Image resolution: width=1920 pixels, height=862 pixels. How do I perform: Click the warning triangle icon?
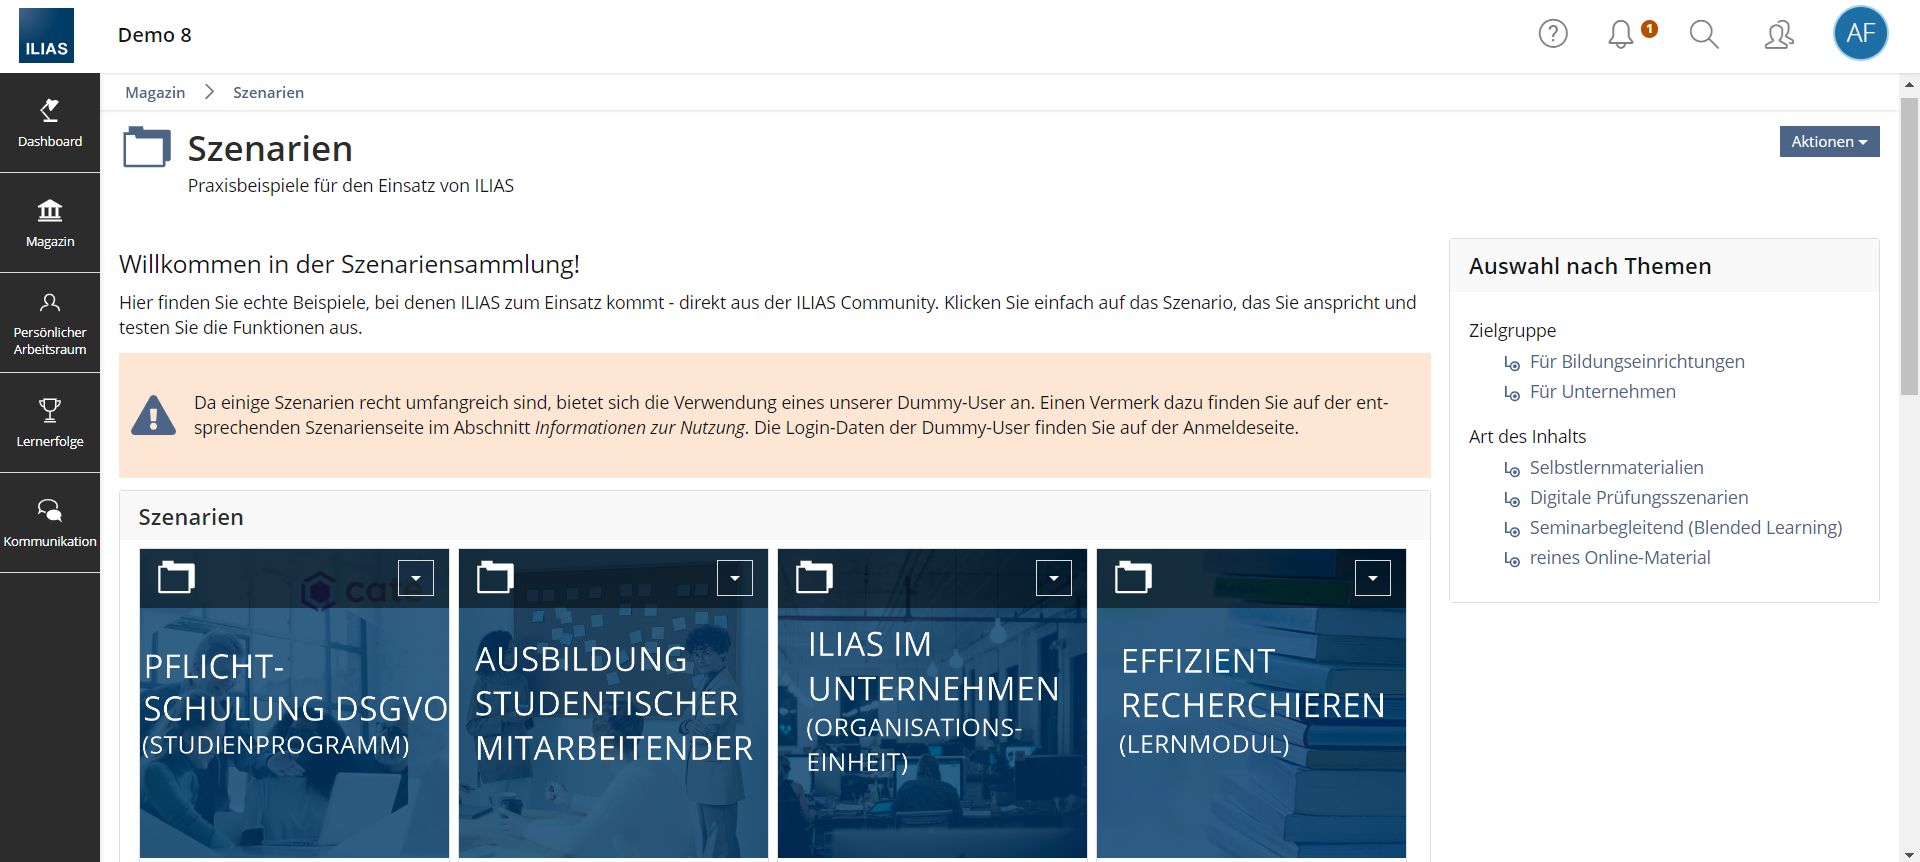(153, 415)
